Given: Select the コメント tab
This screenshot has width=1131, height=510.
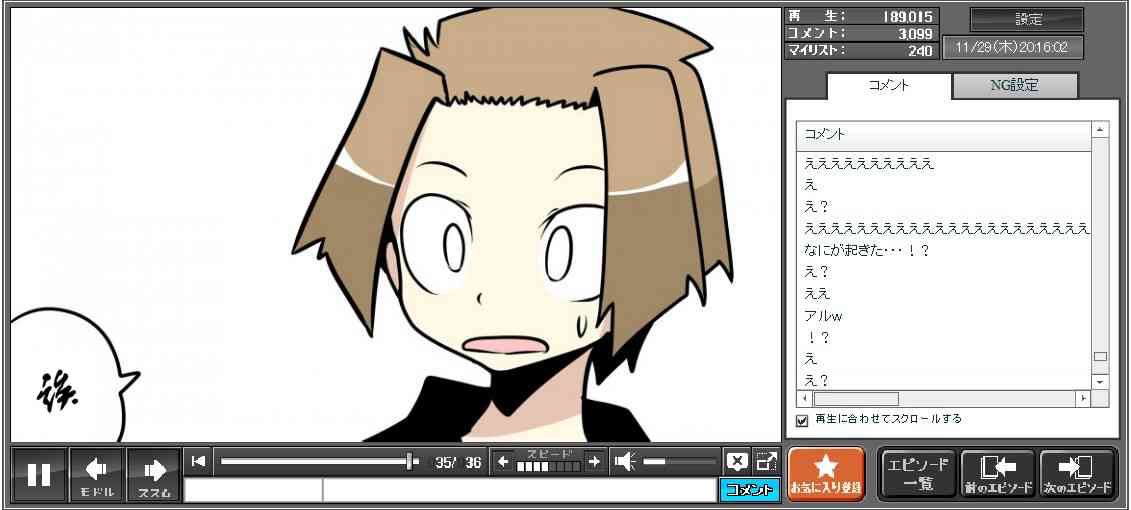Looking at the screenshot, I should coord(888,86).
